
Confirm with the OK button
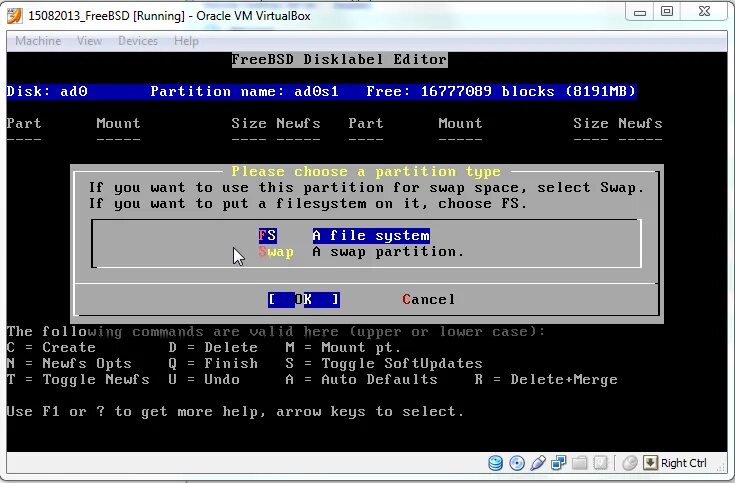click(304, 299)
